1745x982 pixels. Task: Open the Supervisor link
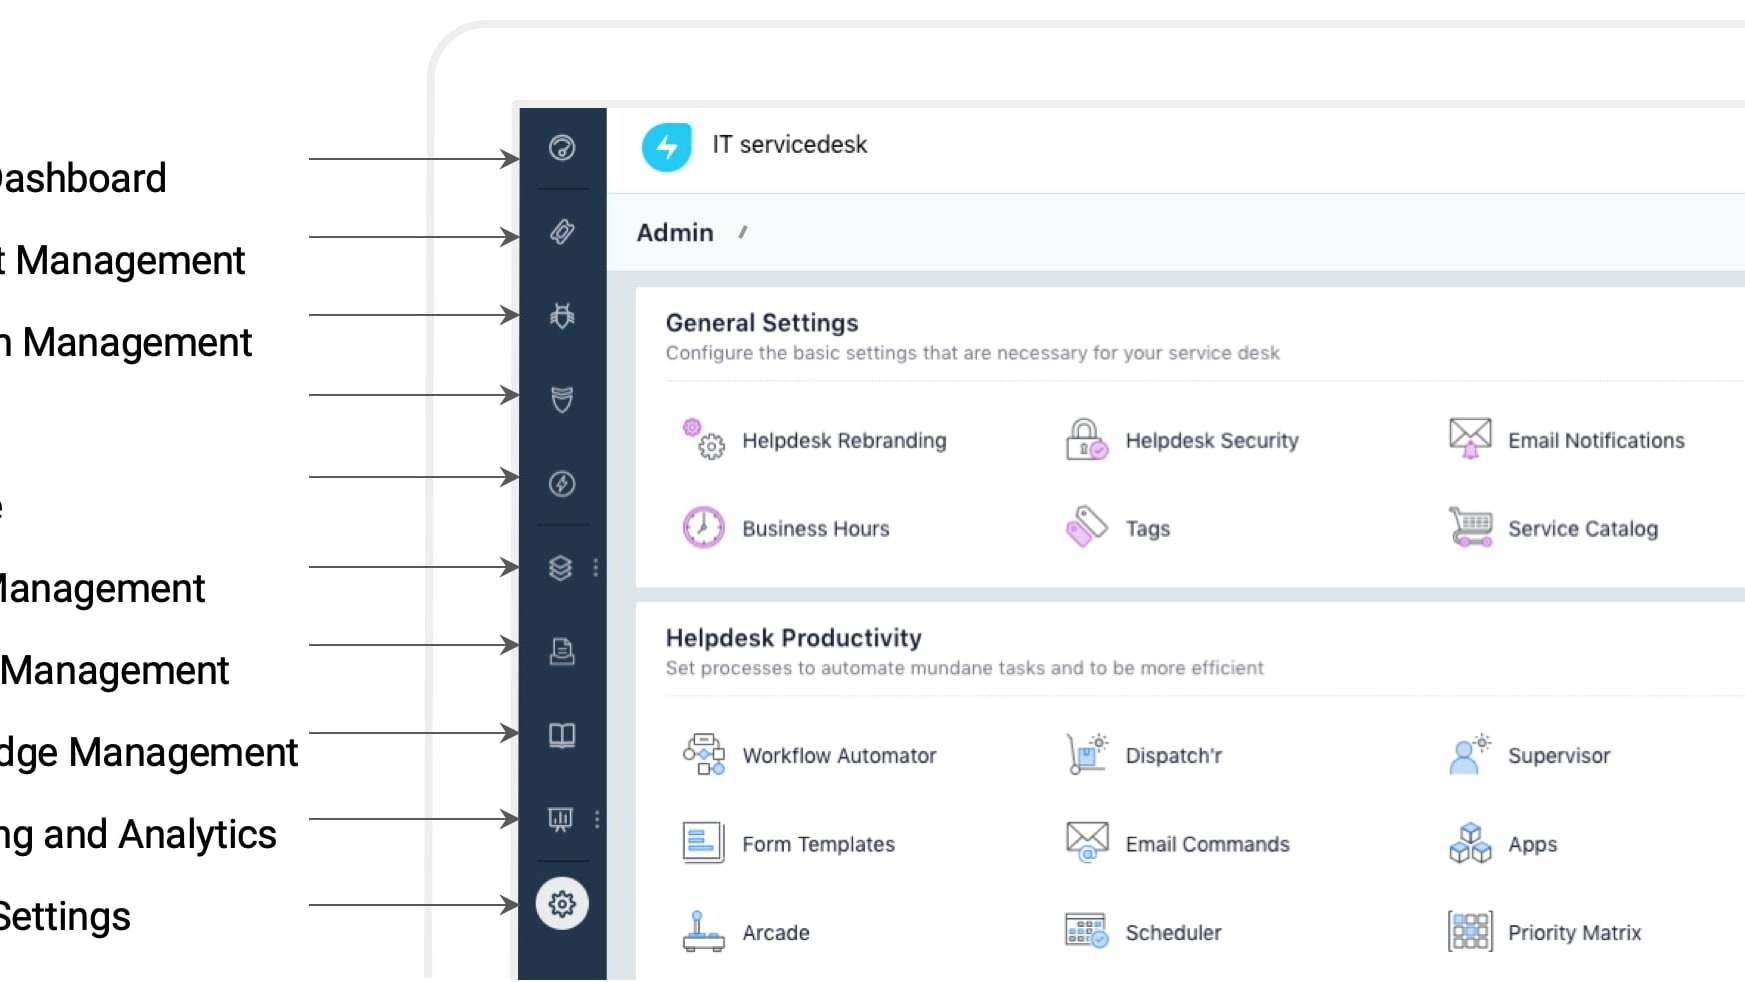click(1559, 756)
